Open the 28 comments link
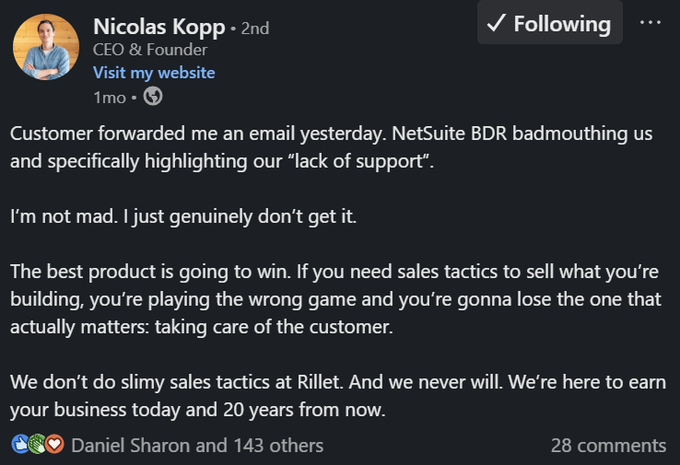Viewport: 680px width, 465px height. pos(608,445)
